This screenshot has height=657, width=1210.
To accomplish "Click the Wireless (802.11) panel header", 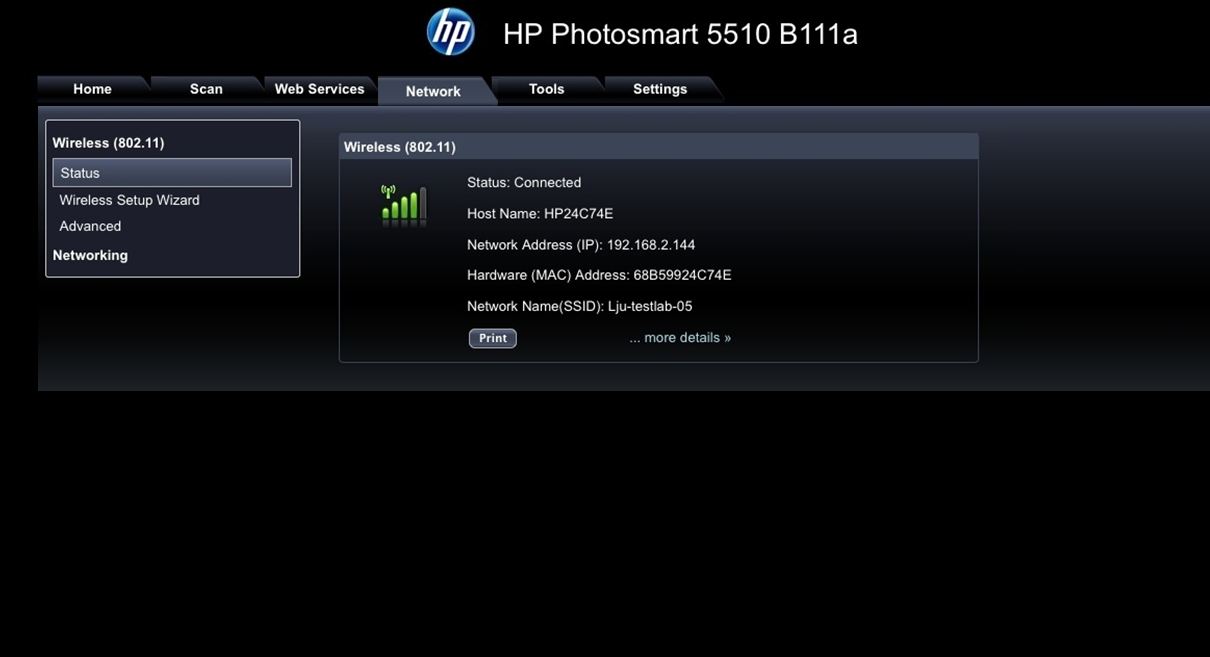I will (x=658, y=147).
